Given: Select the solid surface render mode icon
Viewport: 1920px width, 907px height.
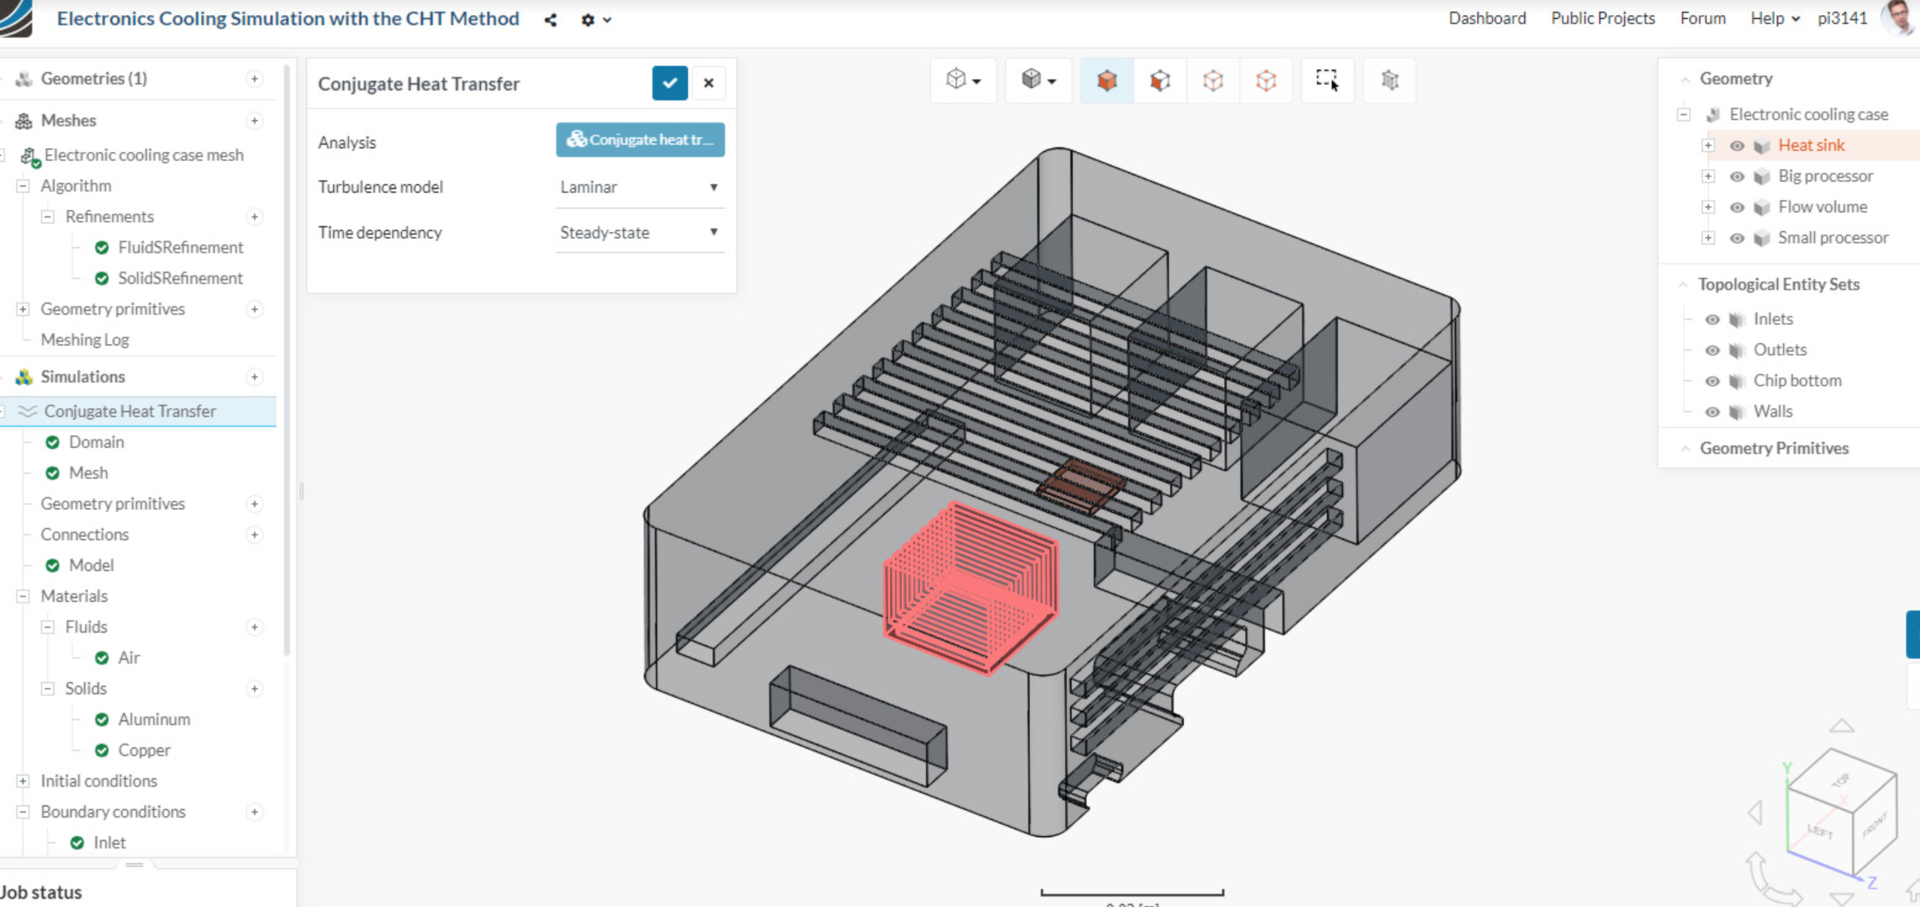Looking at the screenshot, I should [x=1106, y=81].
